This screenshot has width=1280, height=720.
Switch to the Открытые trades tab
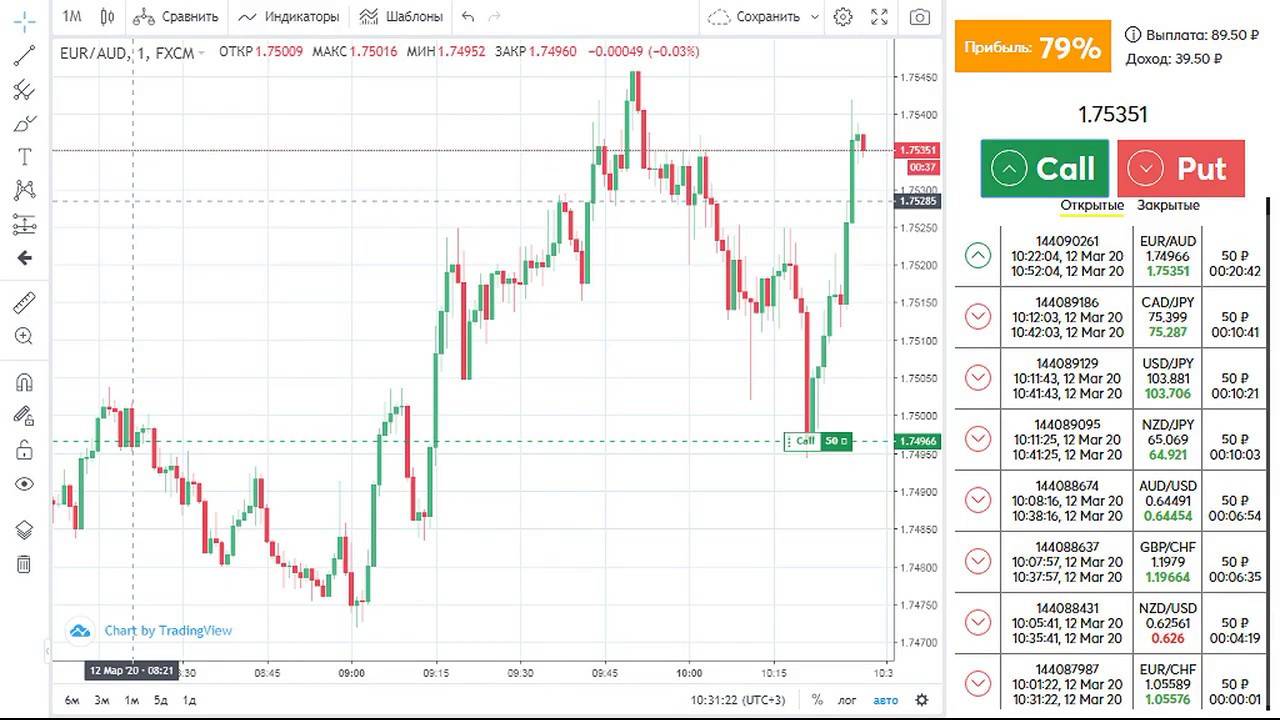pos(1092,205)
